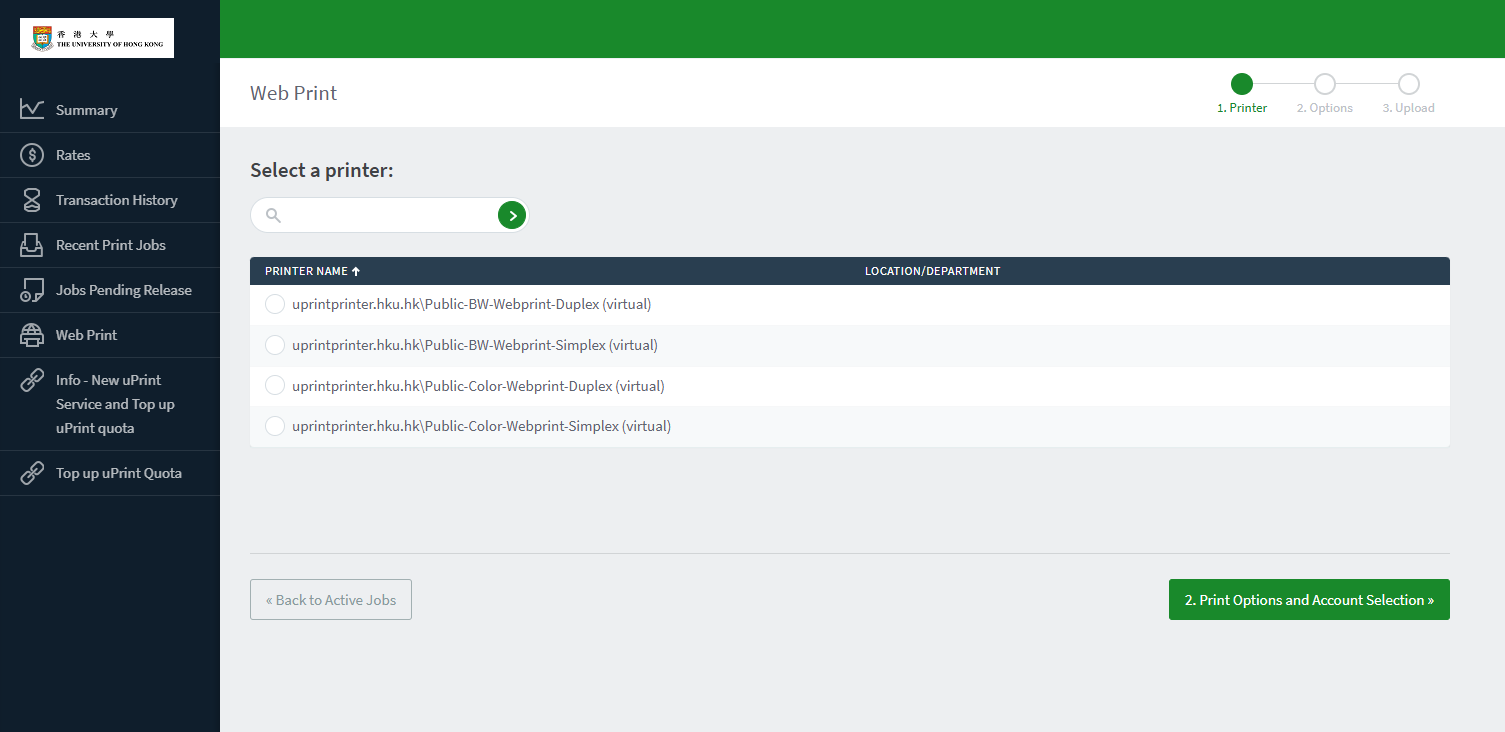This screenshot has width=1505, height=732.
Task: Open the Transaction History menu item
Action: [116, 200]
